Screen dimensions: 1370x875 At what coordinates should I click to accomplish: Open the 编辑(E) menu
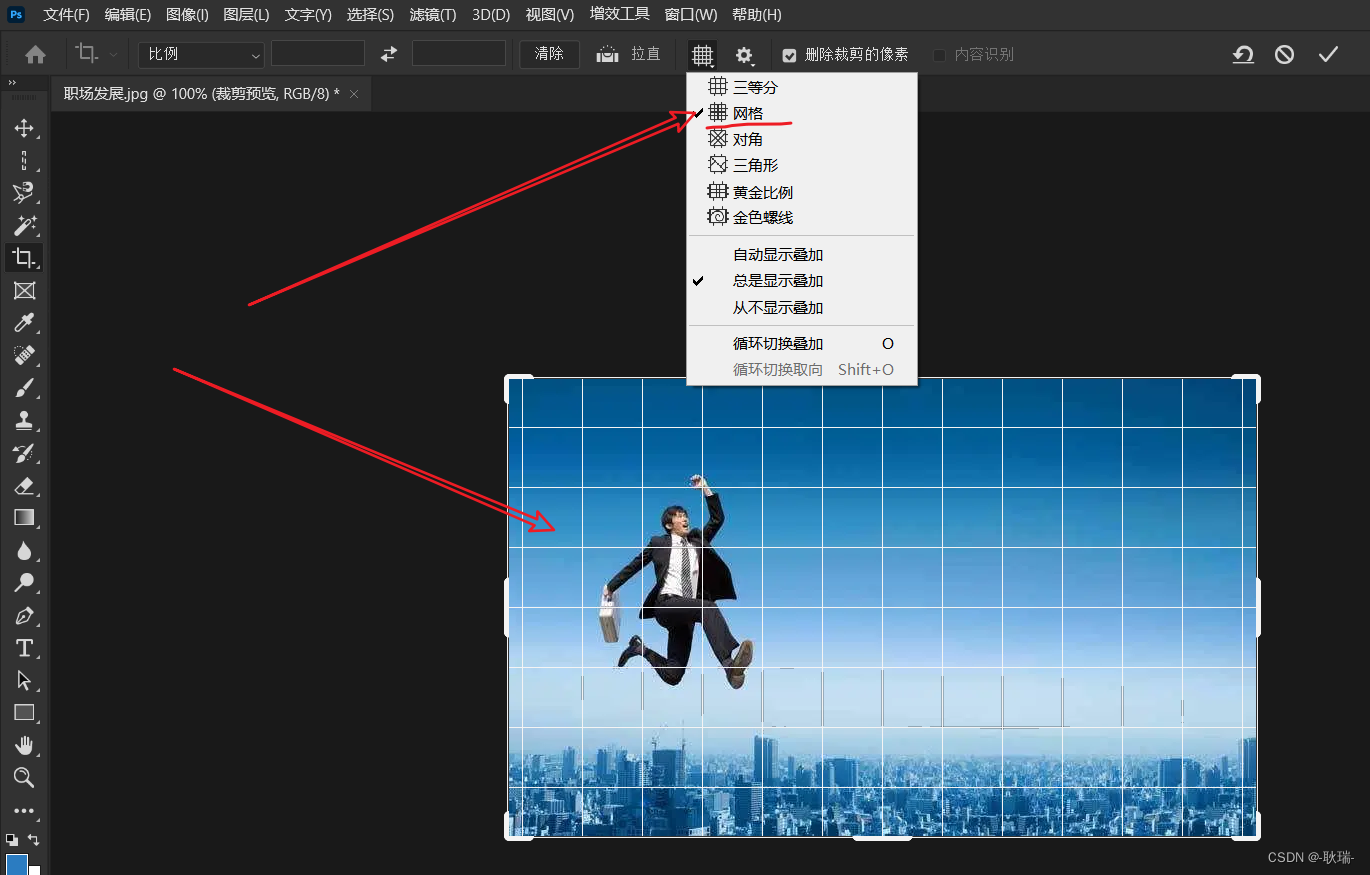pyautogui.click(x=128, y=15)
